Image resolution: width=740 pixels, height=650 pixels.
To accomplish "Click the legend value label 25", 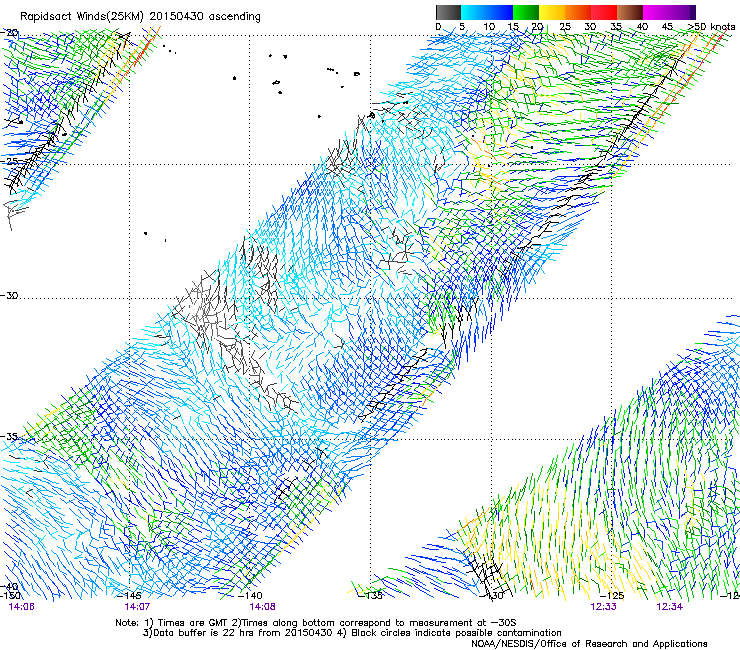I will click(x=565, y=27).
